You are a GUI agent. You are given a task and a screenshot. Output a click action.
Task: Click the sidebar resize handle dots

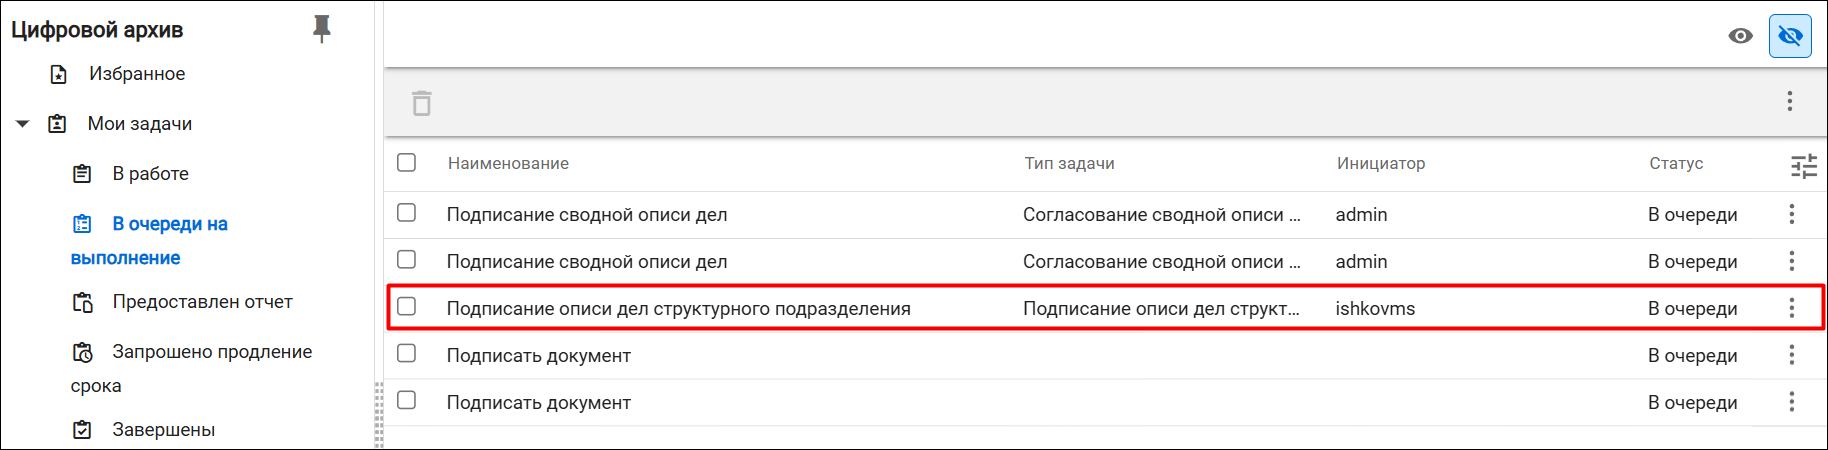[x=379, y=414]
